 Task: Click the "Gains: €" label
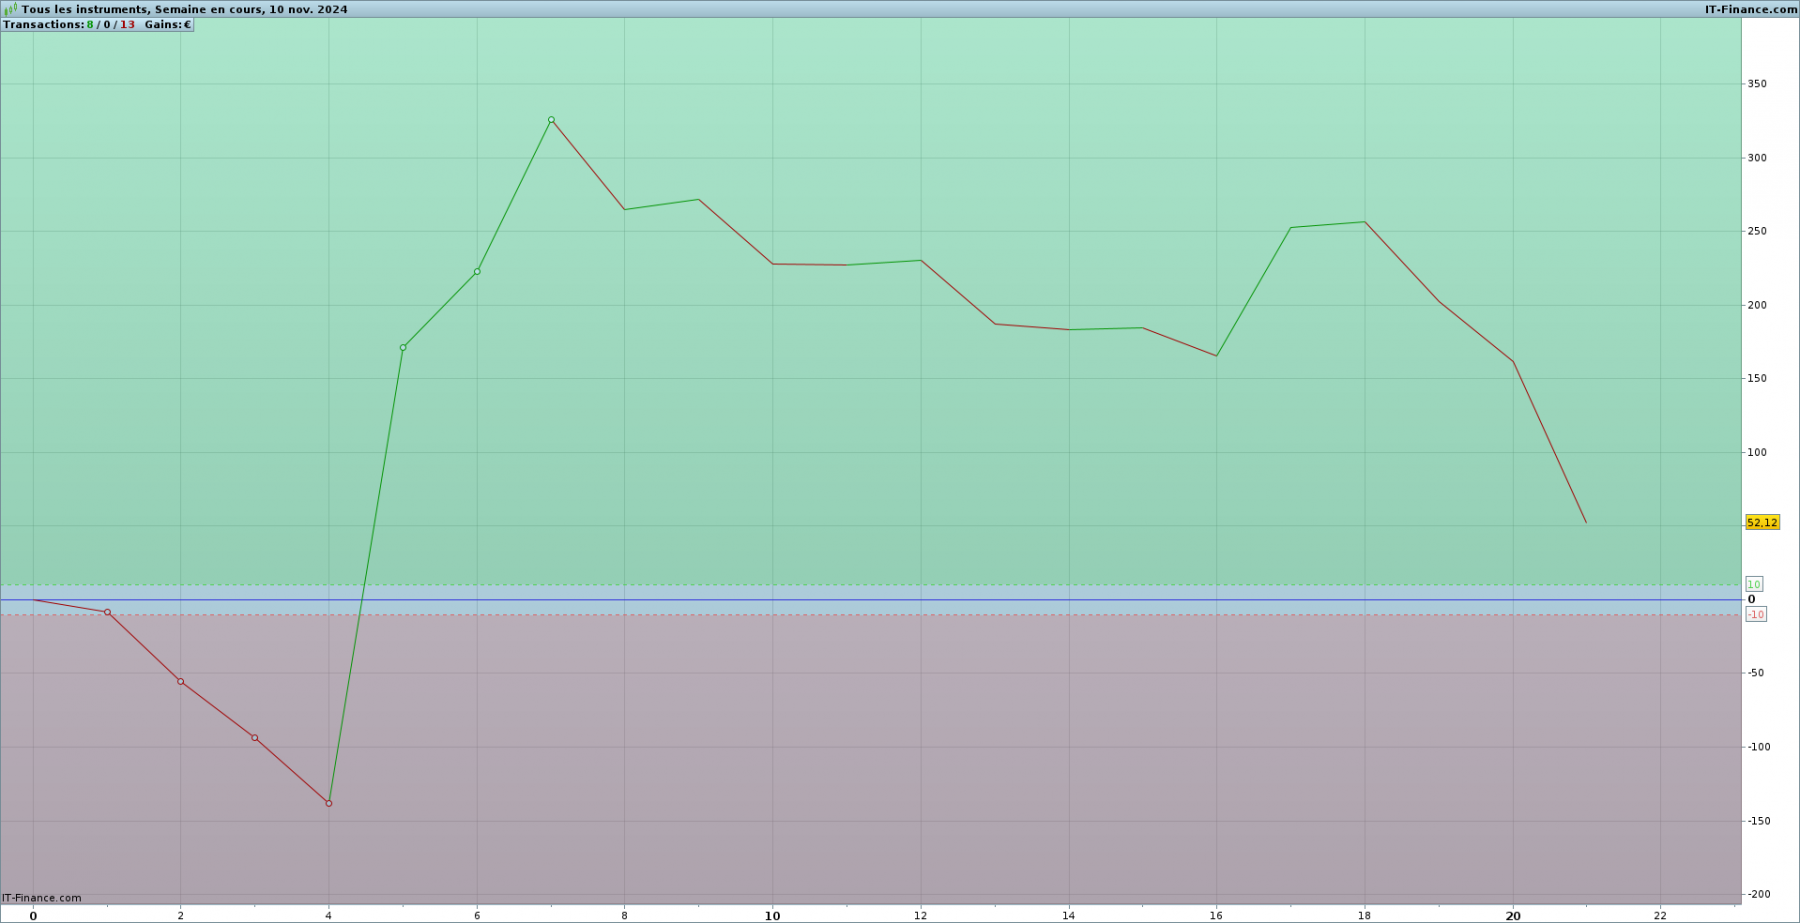coord(167,25)
